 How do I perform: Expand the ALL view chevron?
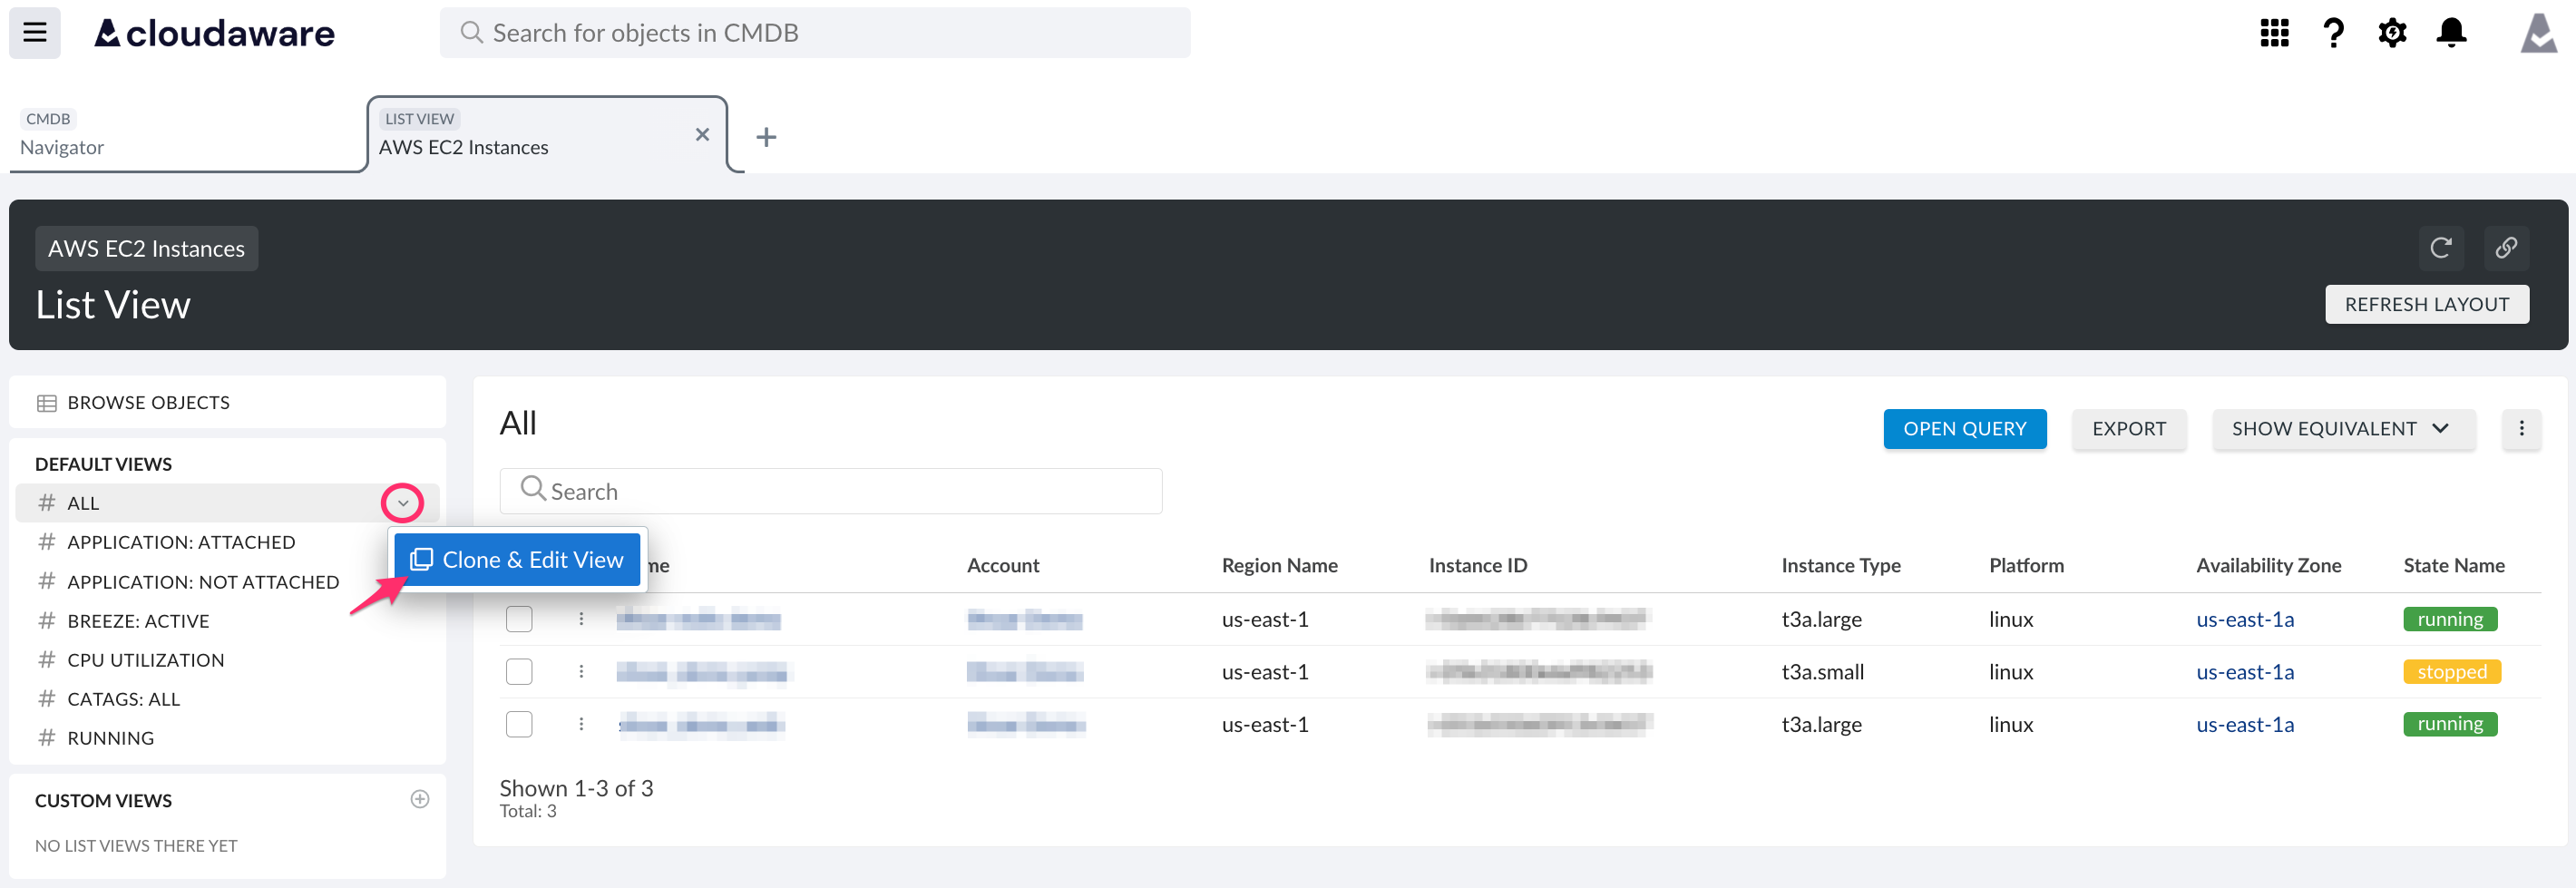point(402,503)
